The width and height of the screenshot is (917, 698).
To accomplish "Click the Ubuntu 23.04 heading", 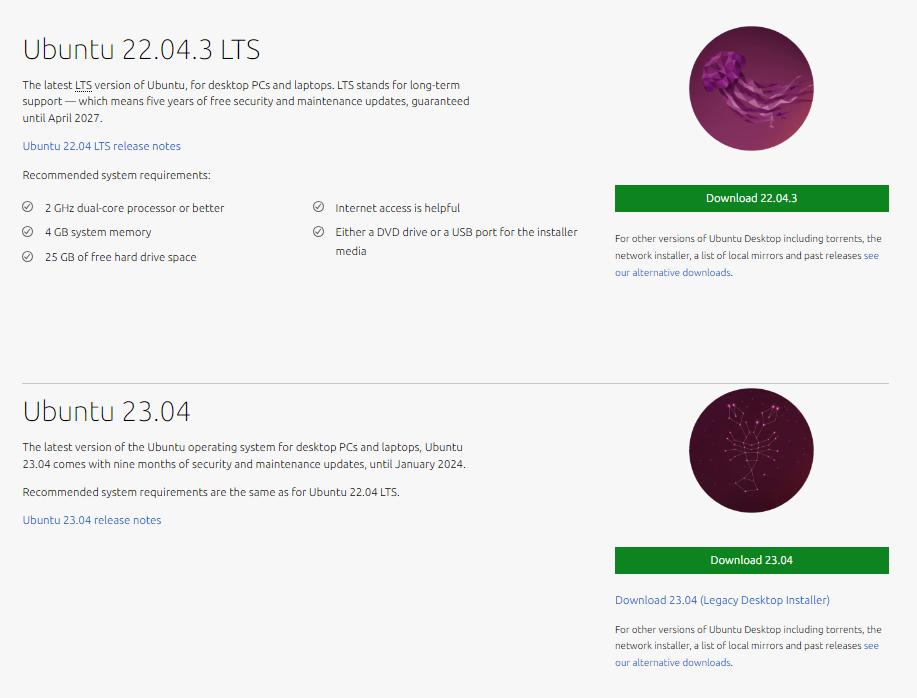I will pos(106,411).
